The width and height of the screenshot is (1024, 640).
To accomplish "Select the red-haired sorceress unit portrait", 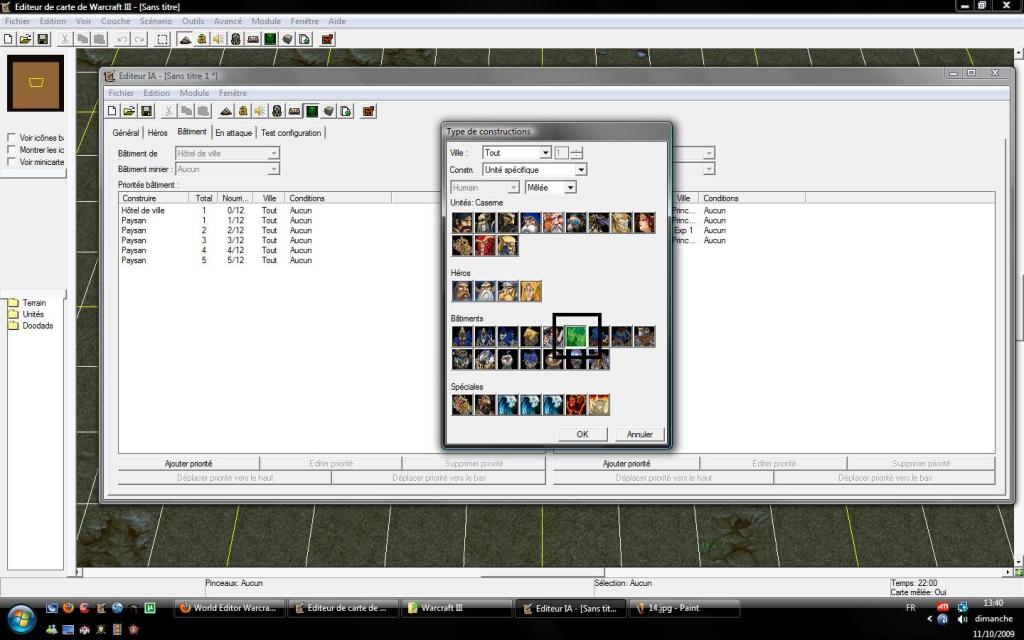I will [645, 223].
